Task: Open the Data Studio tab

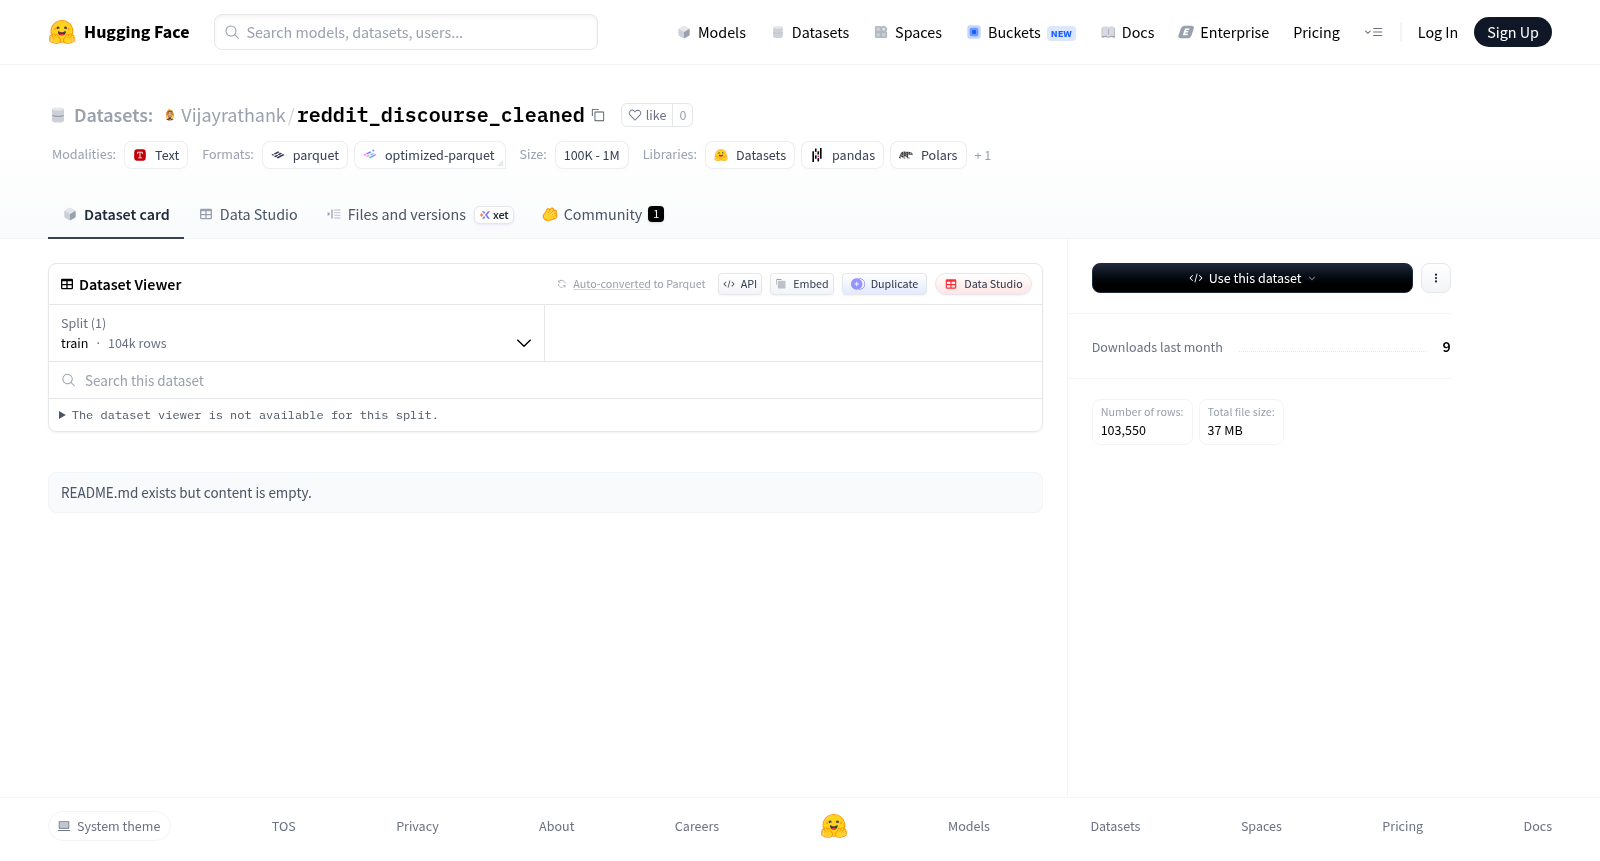Action: pyautogui.click(x=248, y=214)
